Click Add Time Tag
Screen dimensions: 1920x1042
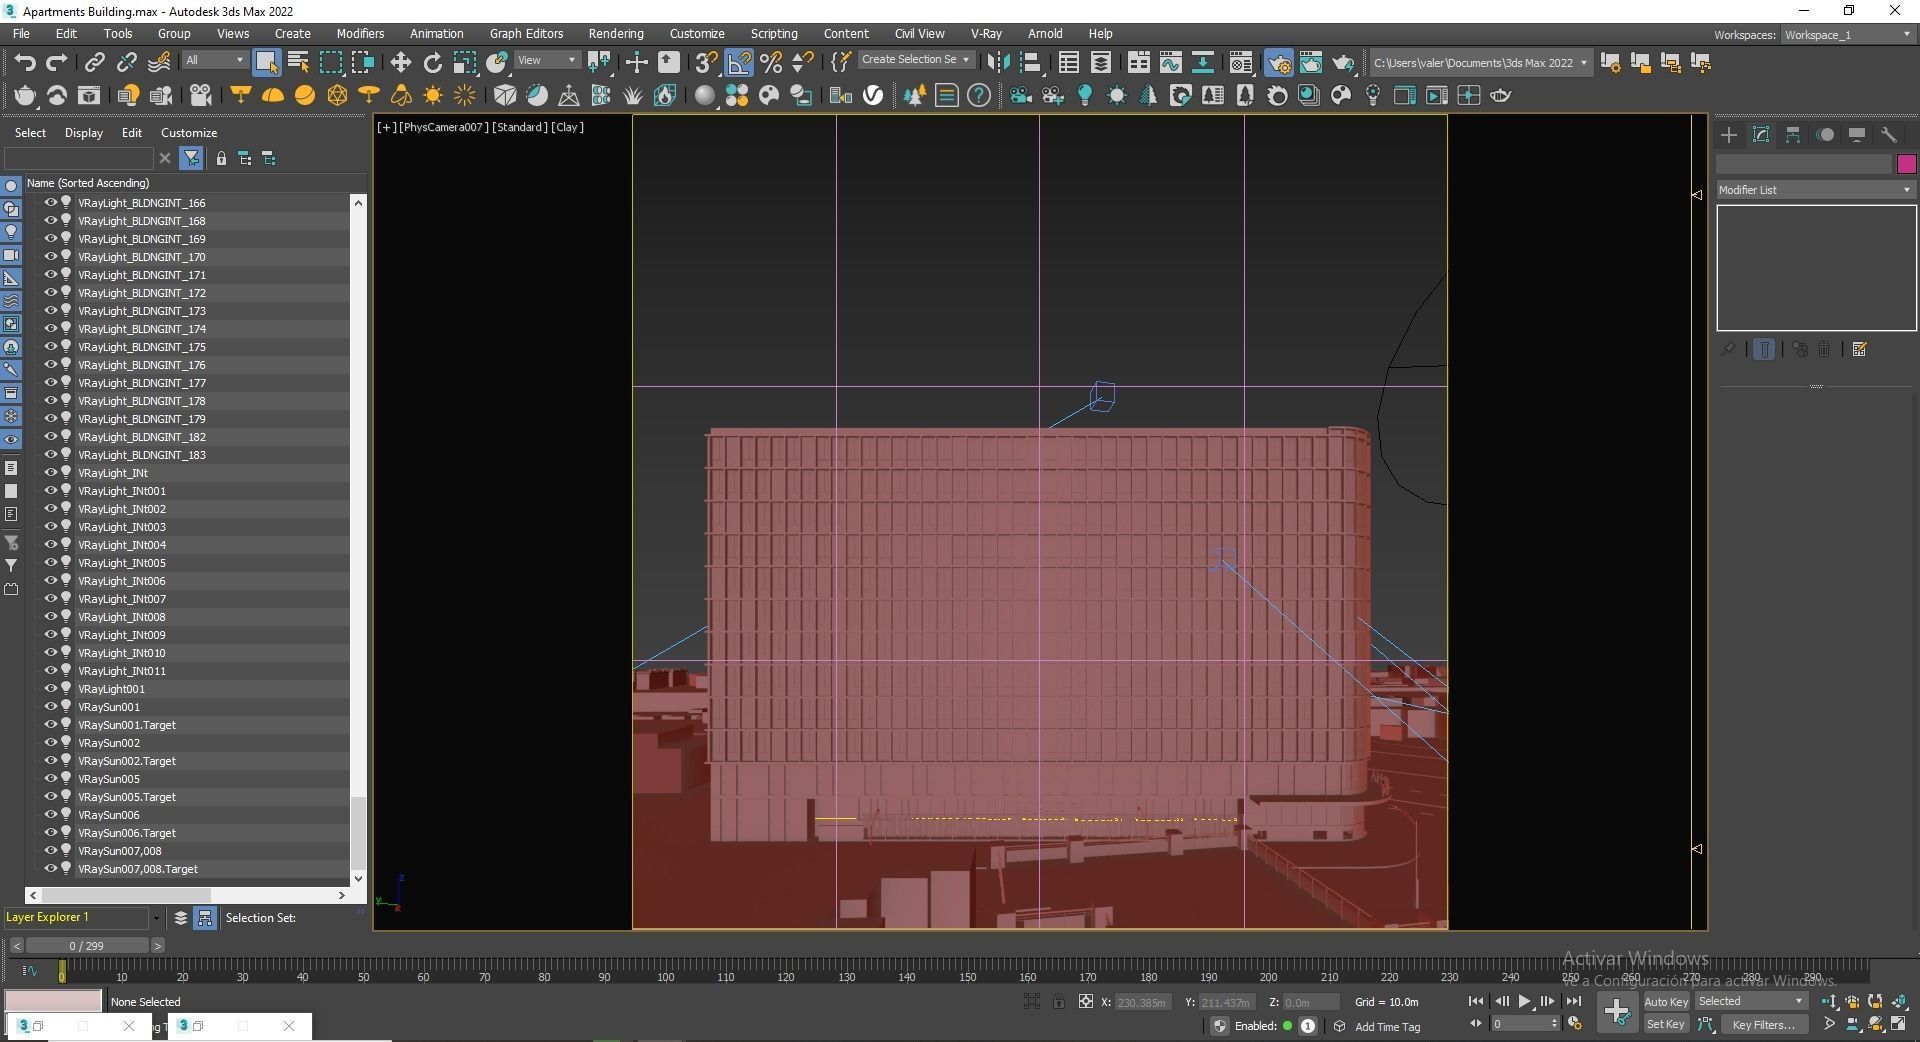[x=1387, y=1026]
